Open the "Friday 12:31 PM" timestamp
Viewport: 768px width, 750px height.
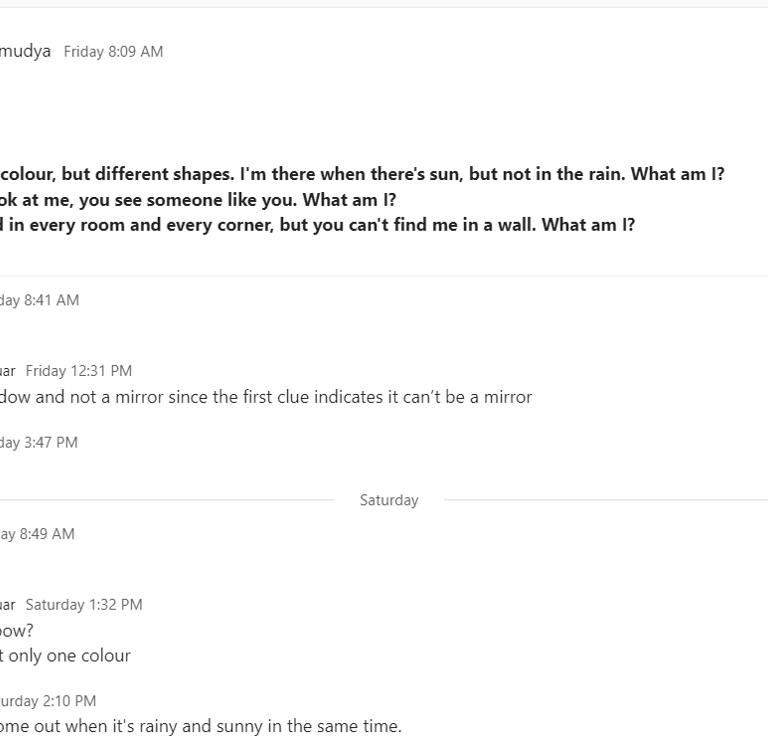click(x=79, y=371)
